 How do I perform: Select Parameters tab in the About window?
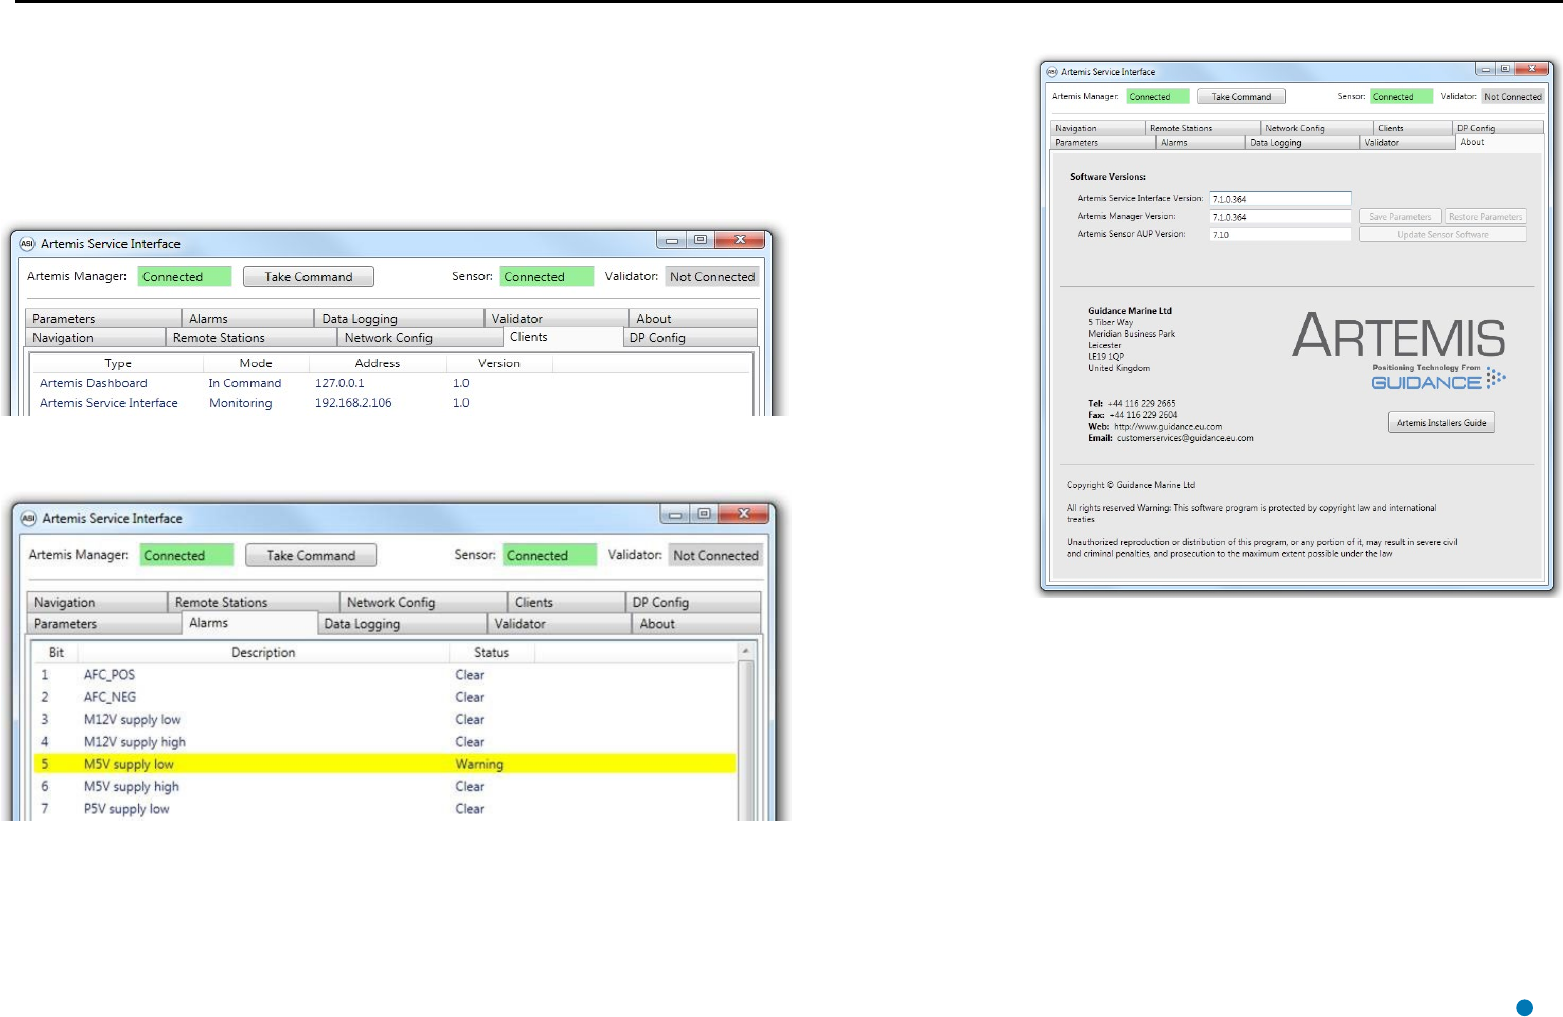[1103, 143]
